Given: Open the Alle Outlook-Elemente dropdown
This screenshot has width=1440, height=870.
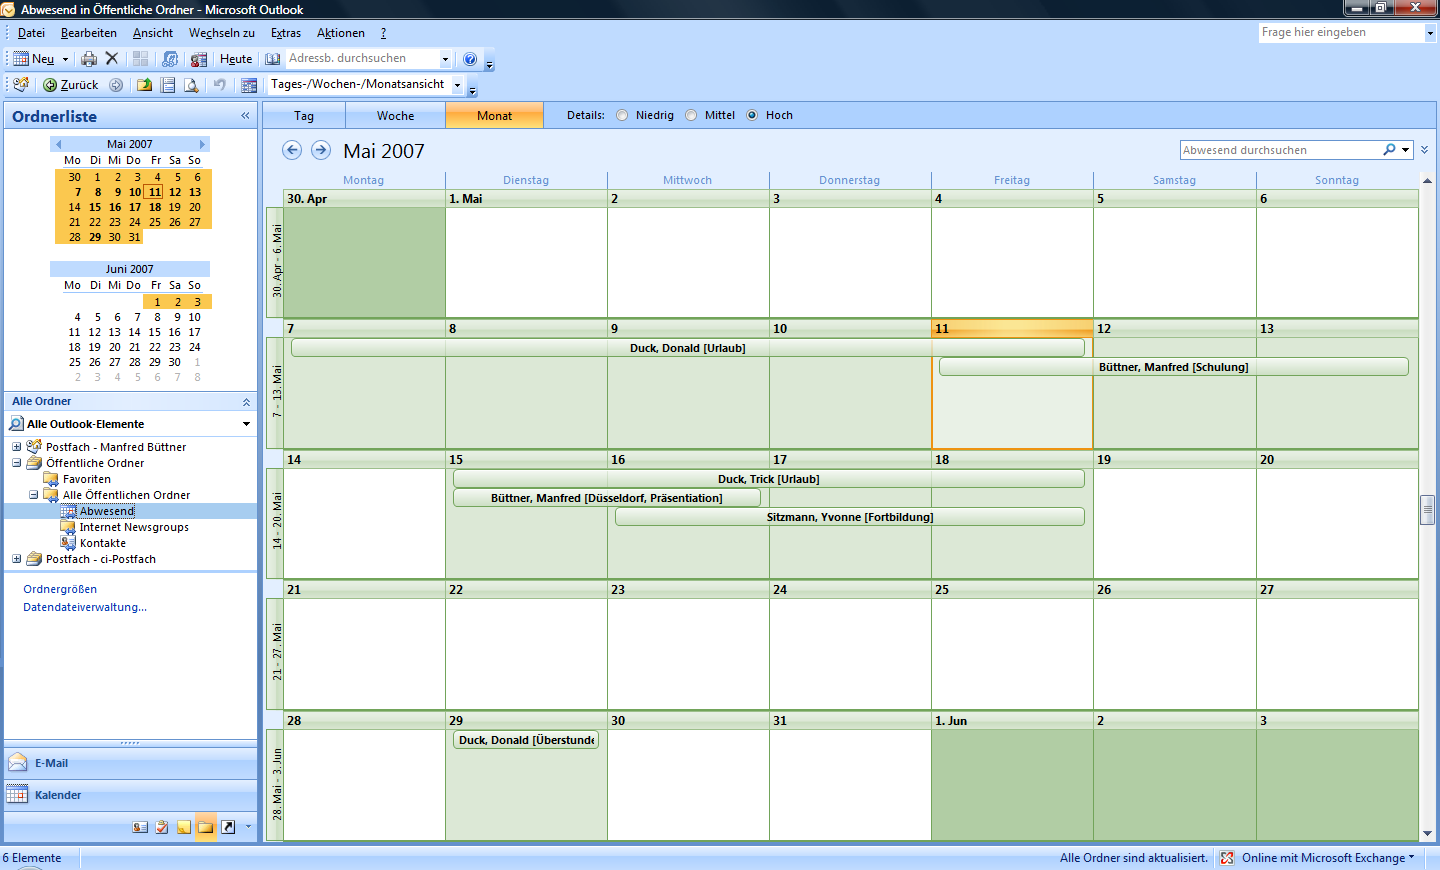Looking at the screenshot, I should pyautogui.click(x=246, y=424).
